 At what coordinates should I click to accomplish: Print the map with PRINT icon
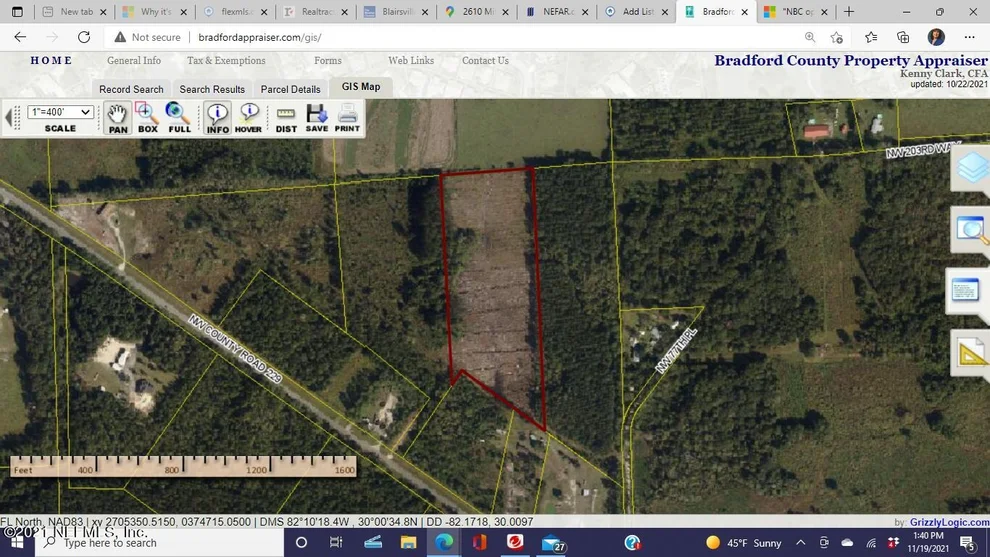click(347, 117)
